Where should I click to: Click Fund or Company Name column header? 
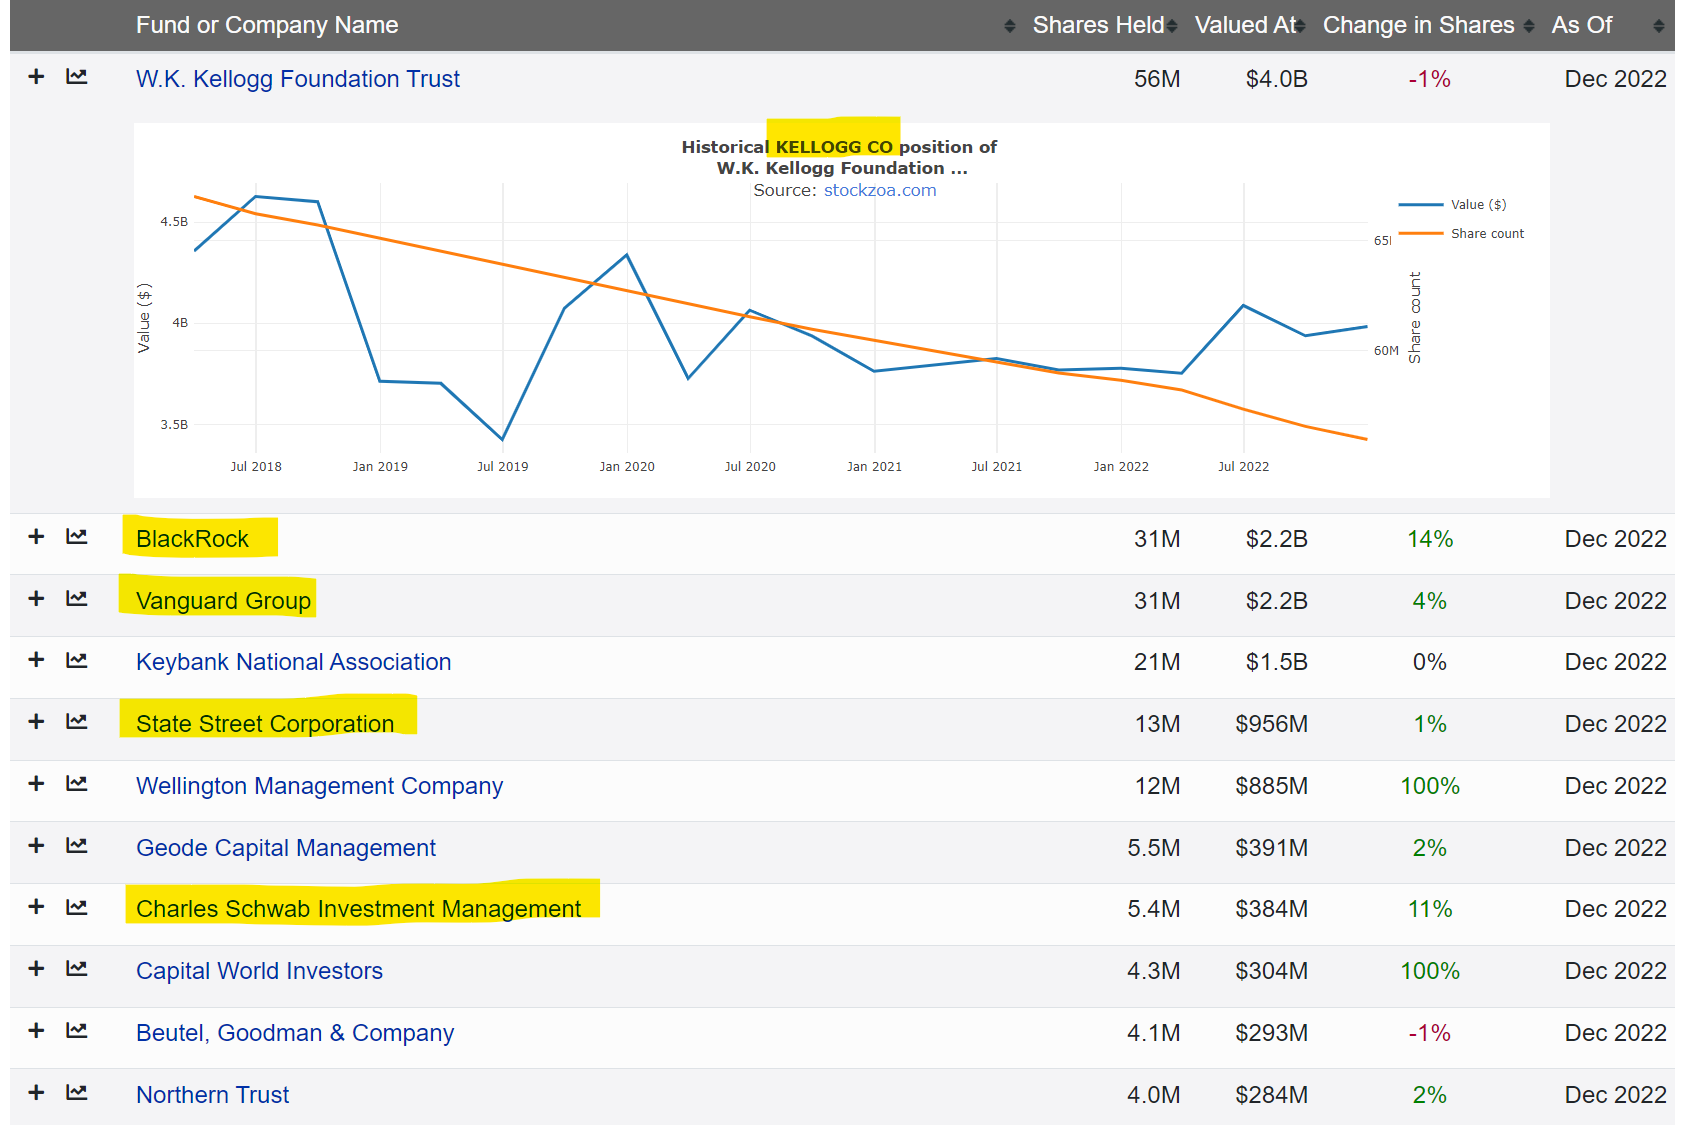[x=267, y=25]
